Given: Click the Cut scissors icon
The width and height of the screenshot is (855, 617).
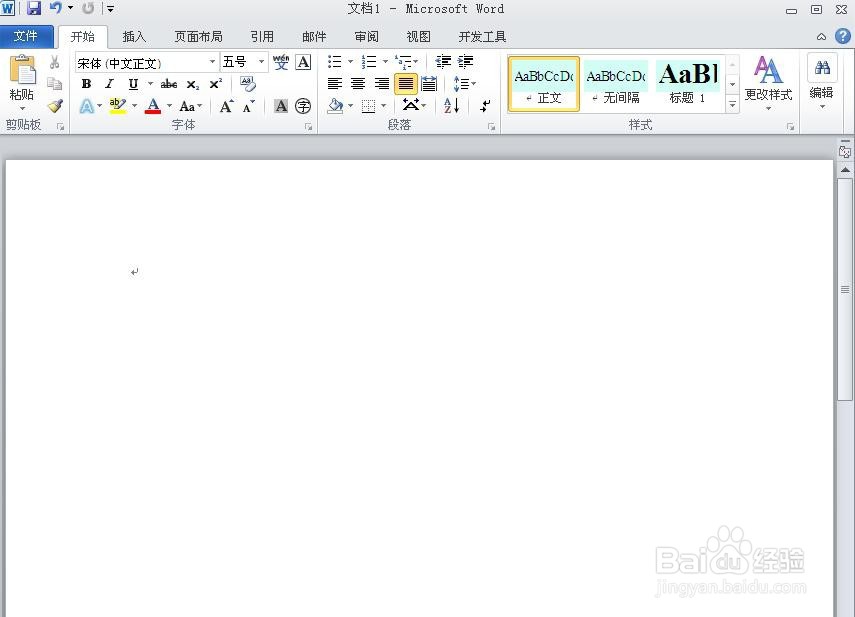Looking at the screenshot, I should click(55, 62).
